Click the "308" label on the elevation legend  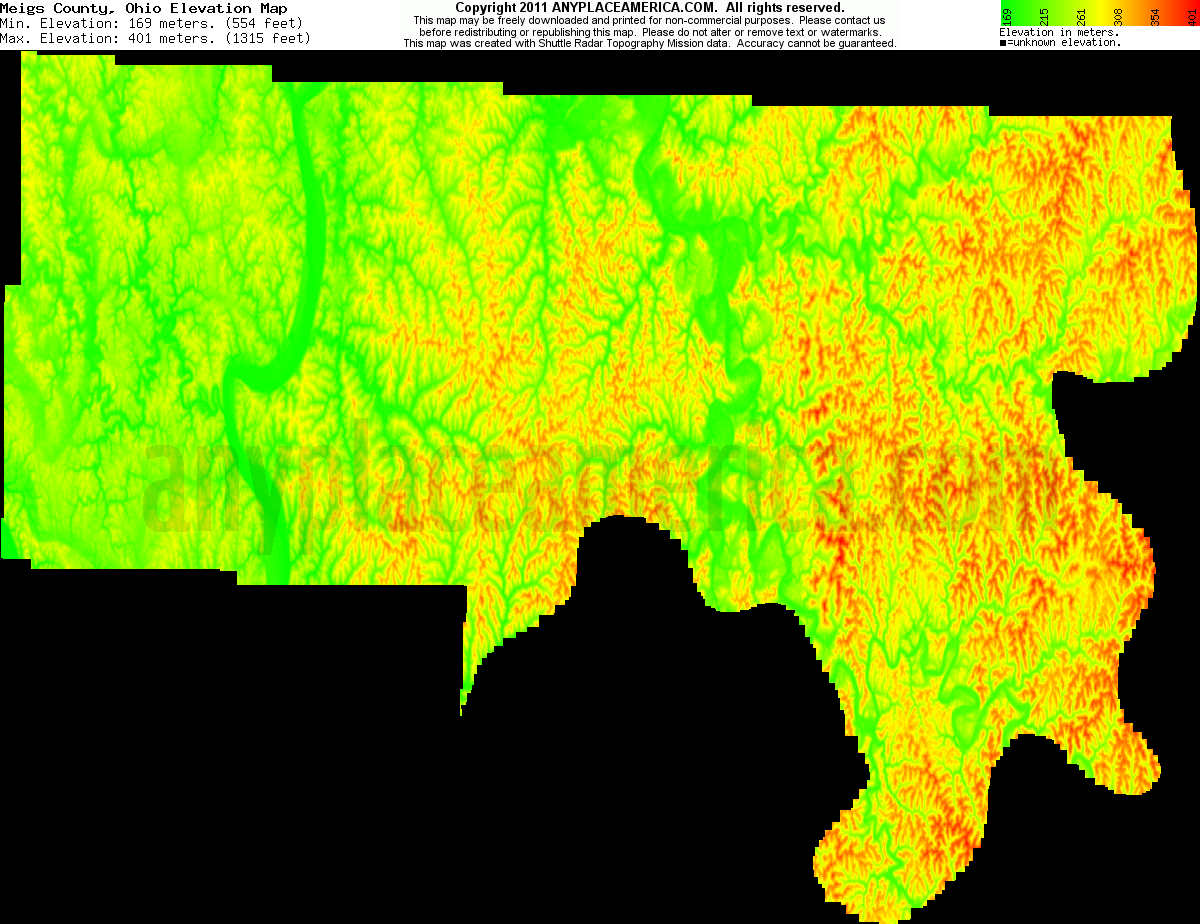[x=1117, y=16]
